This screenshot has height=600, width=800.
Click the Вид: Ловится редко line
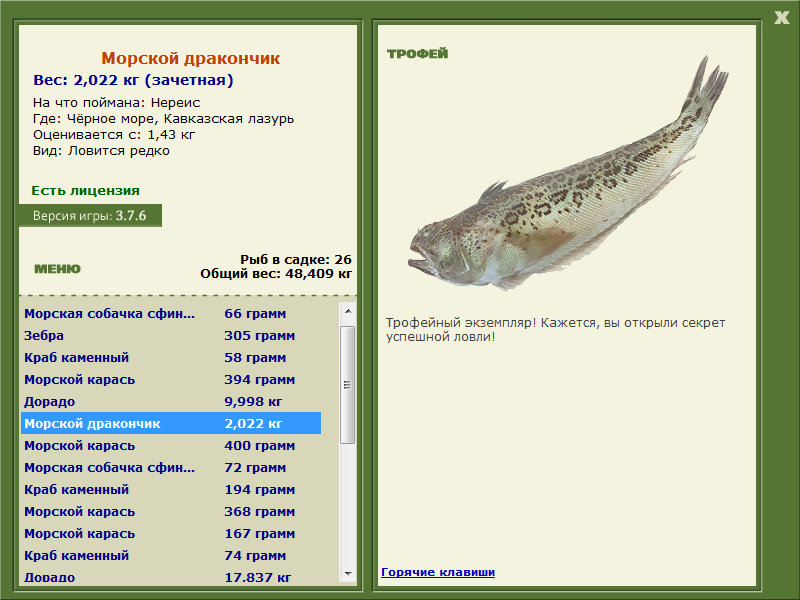pyautogui.click(x=101, y=151)
